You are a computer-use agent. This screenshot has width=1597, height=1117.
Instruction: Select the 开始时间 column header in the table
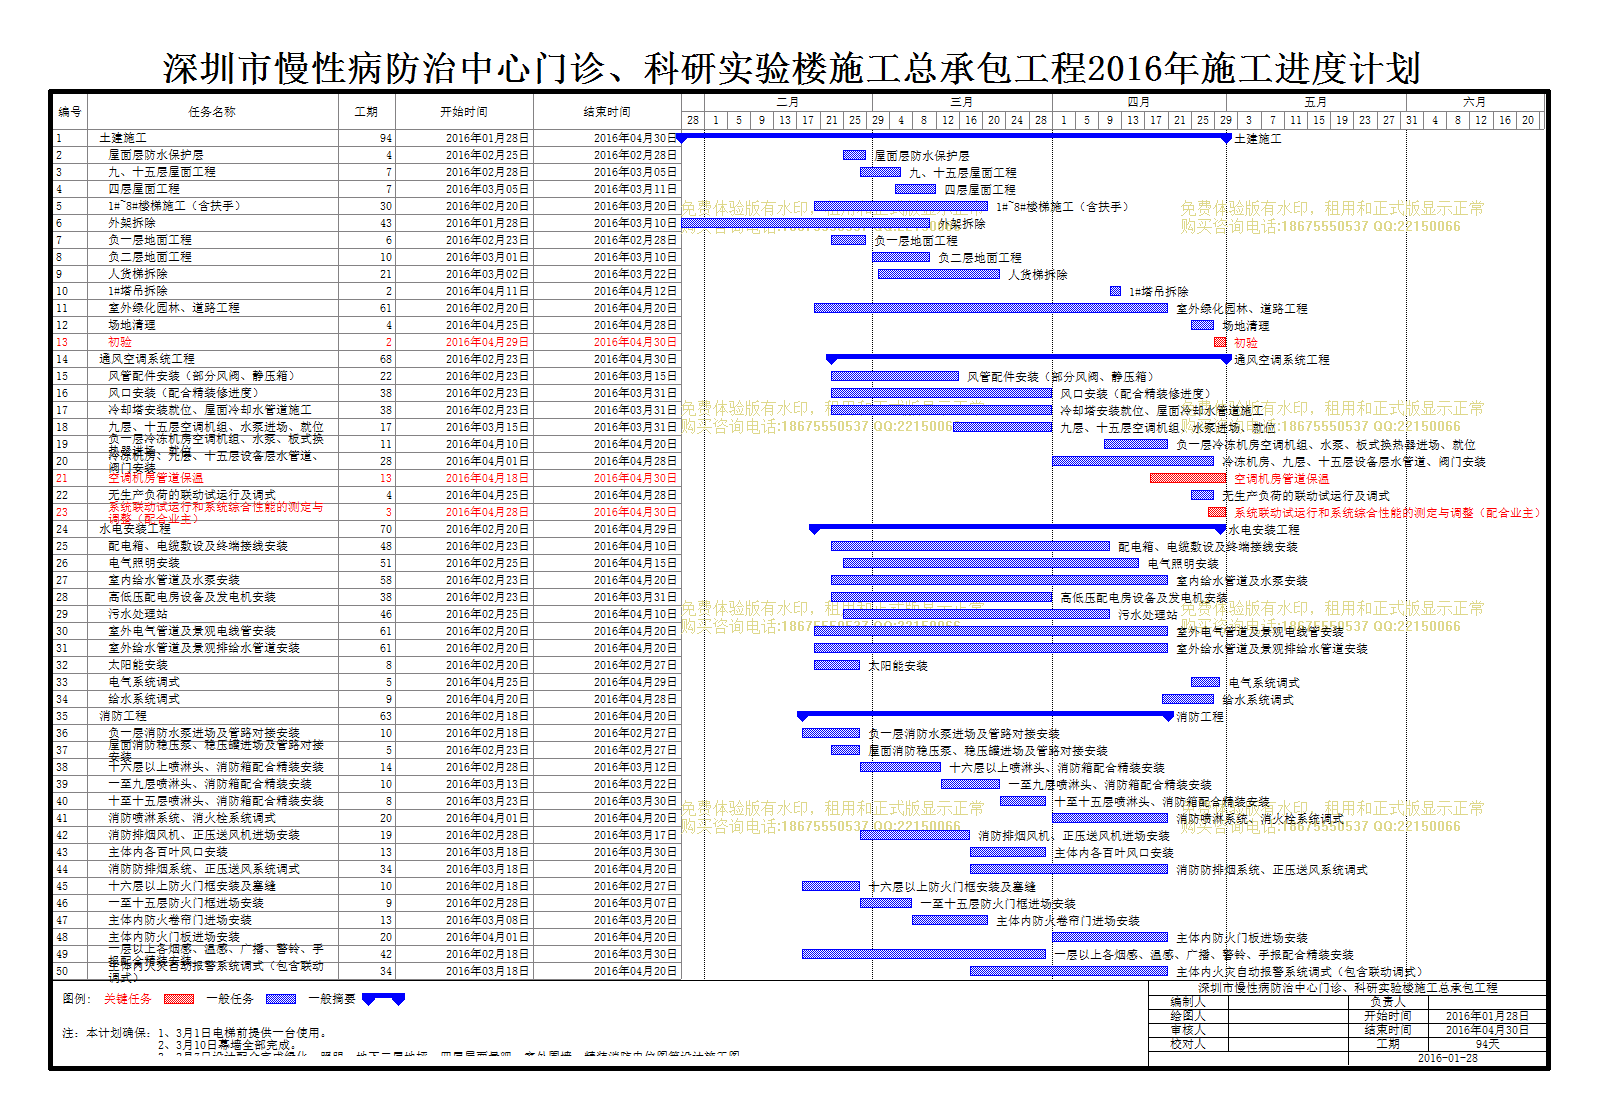[x=464, y=112]
